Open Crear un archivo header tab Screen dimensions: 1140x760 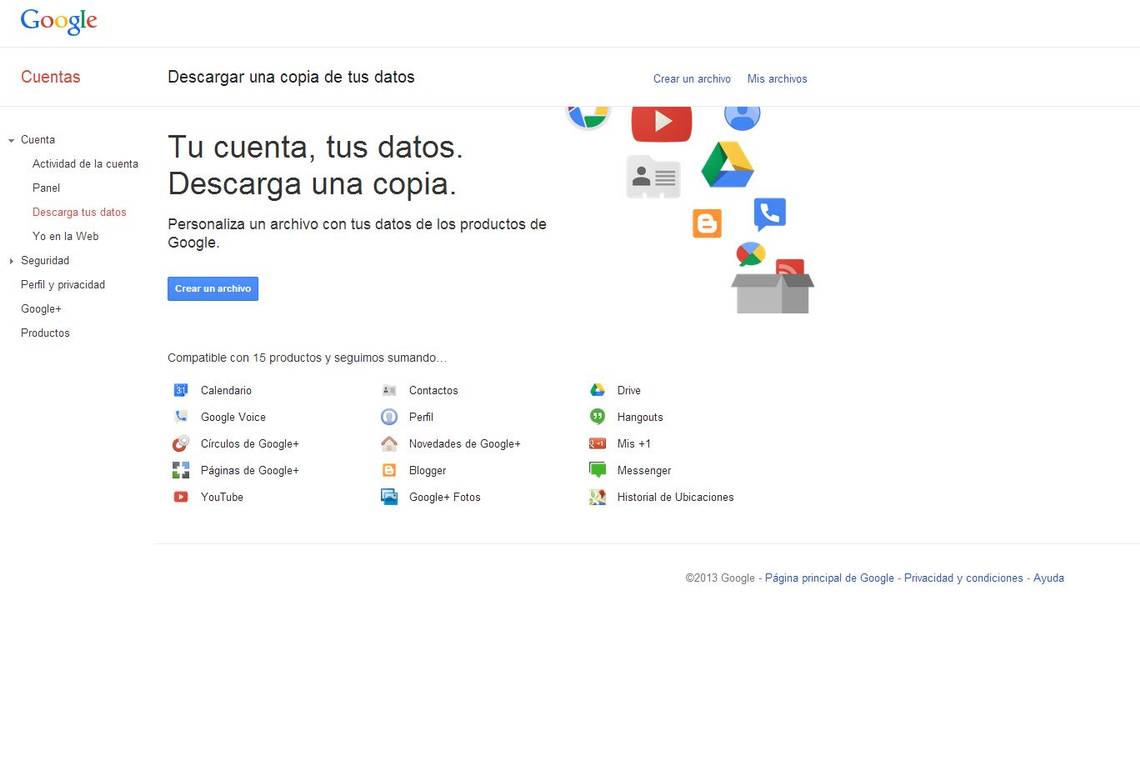click(691, 79)
